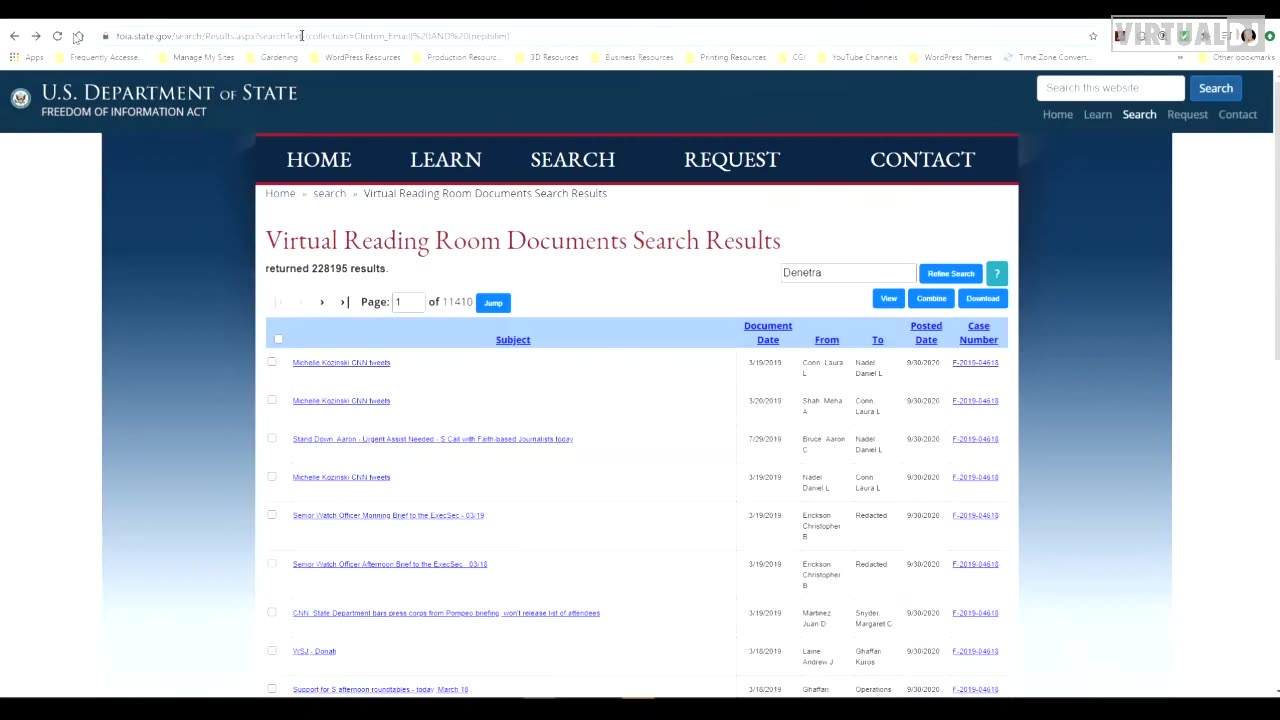Open the Apps grid in bookmarks bar
1280x720 pixels.
click(27, 57)
